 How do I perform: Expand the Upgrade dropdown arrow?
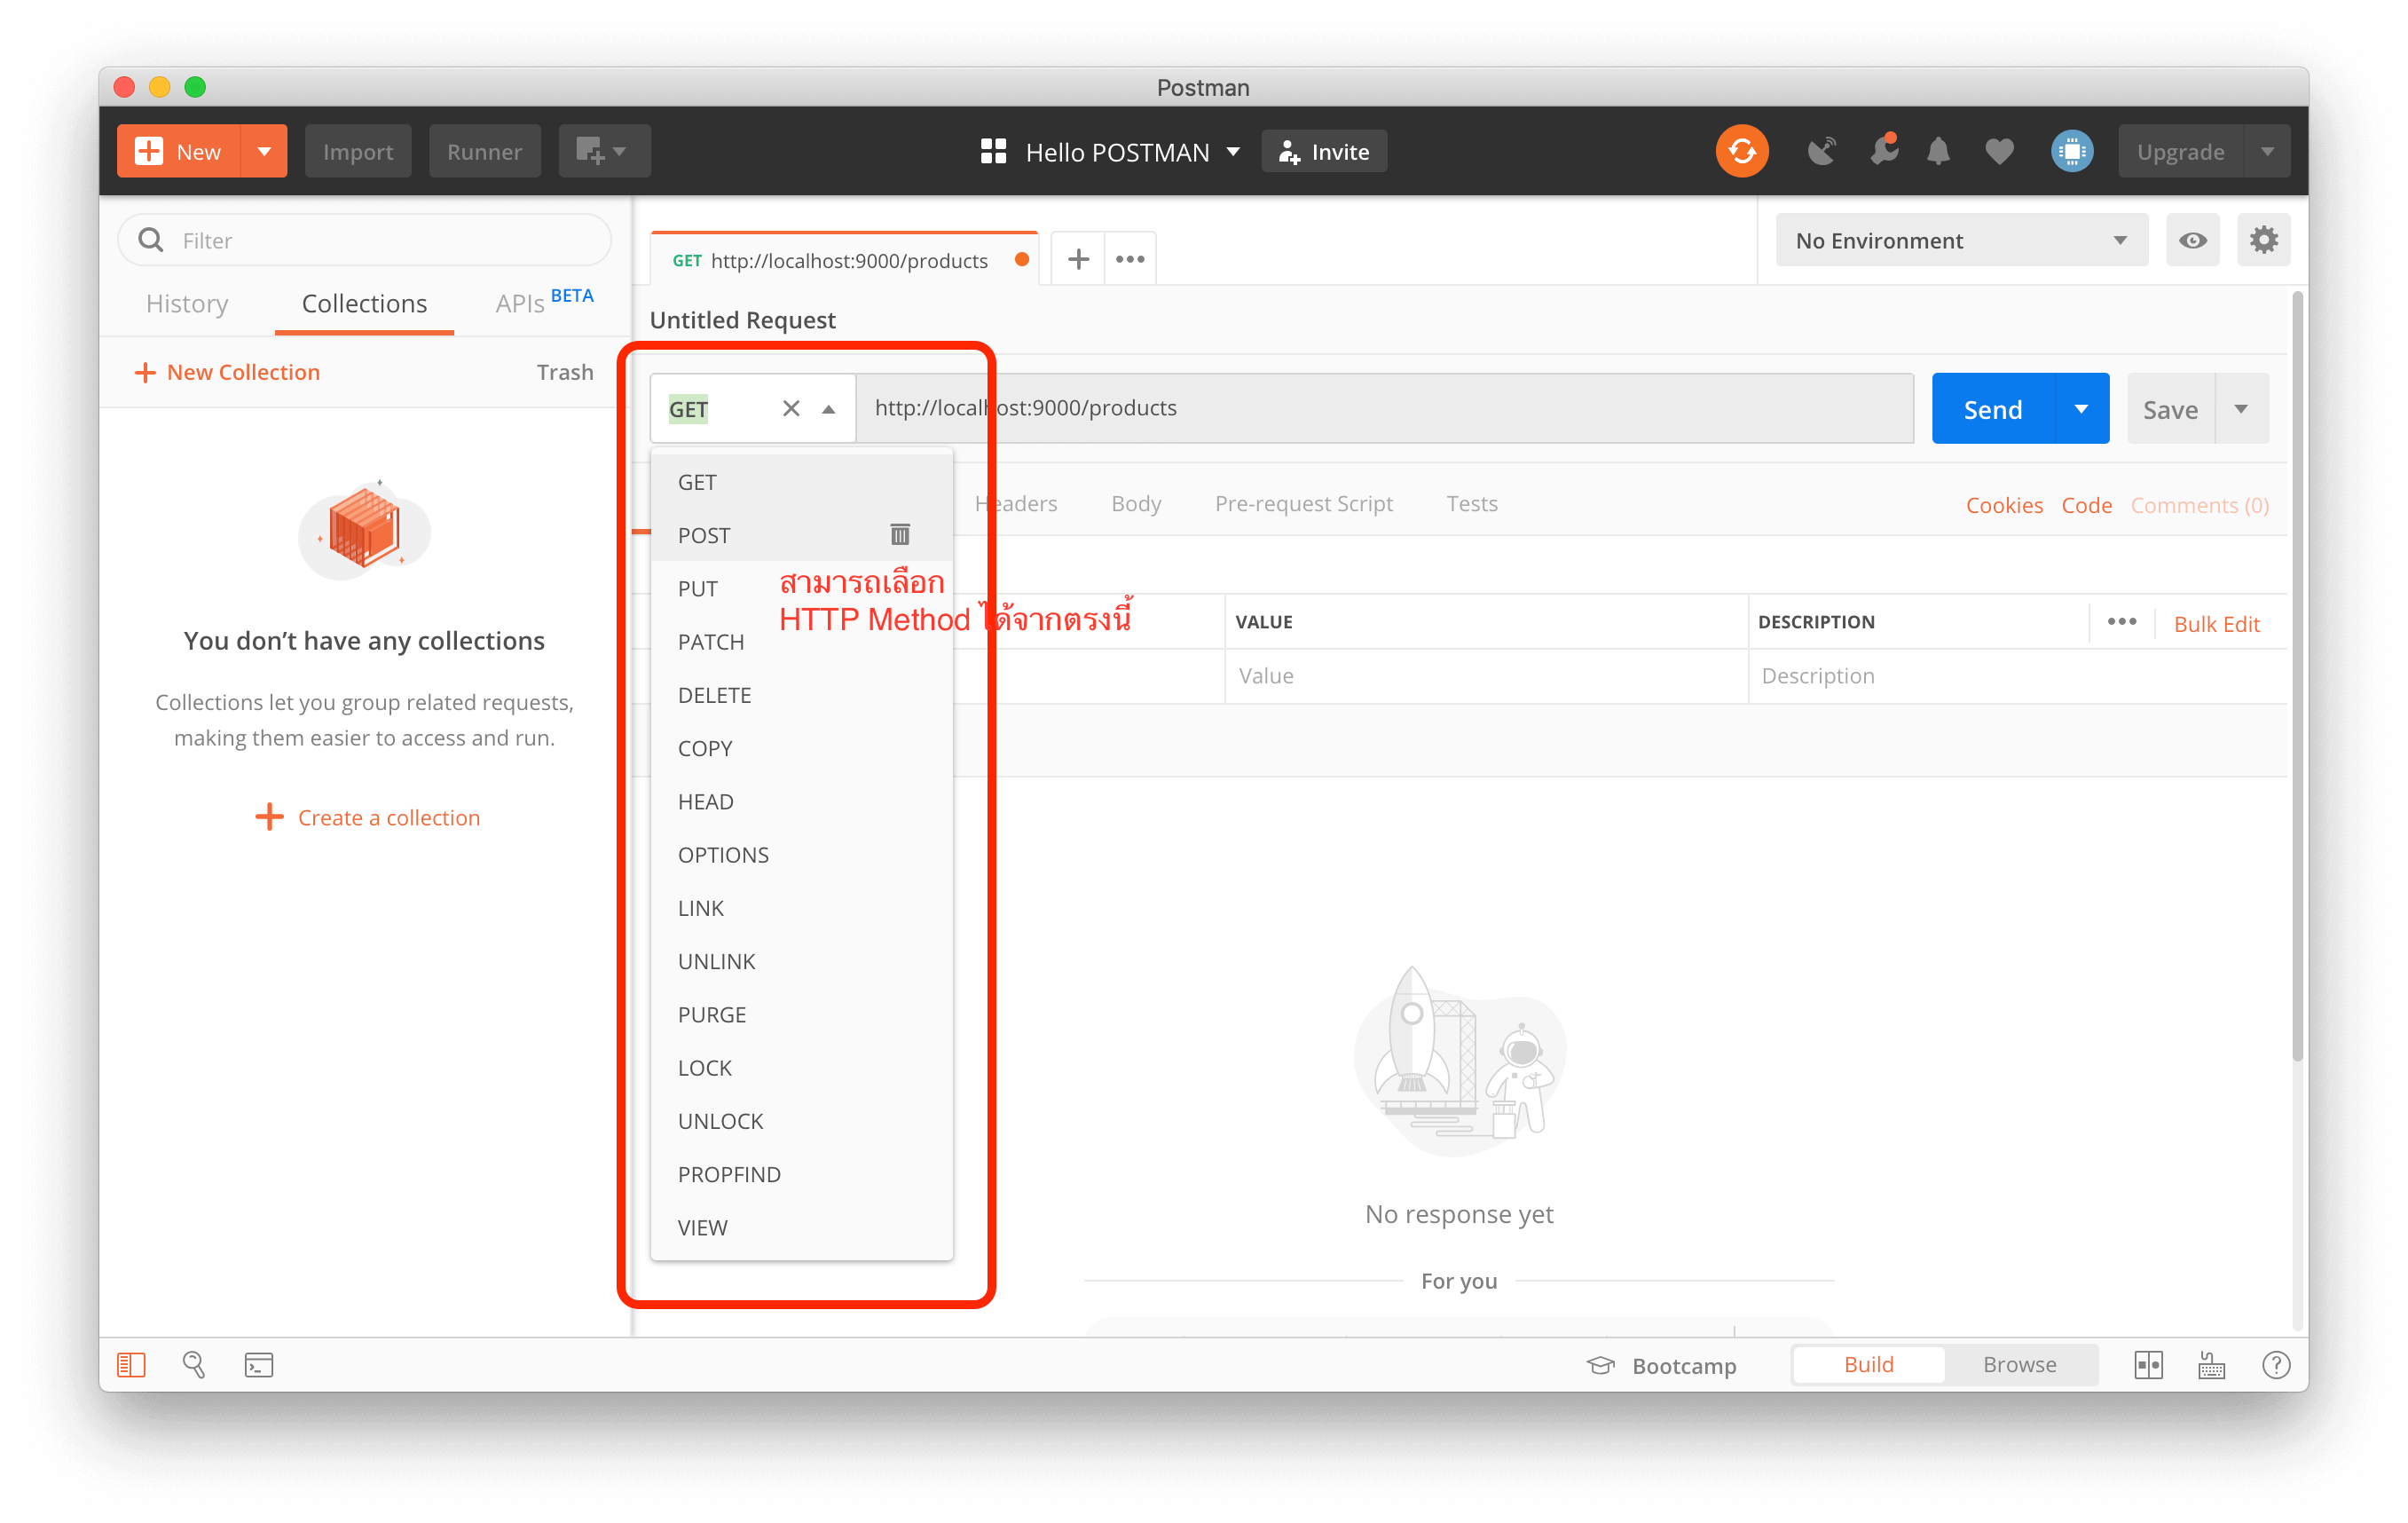[x=2266, y=152]
